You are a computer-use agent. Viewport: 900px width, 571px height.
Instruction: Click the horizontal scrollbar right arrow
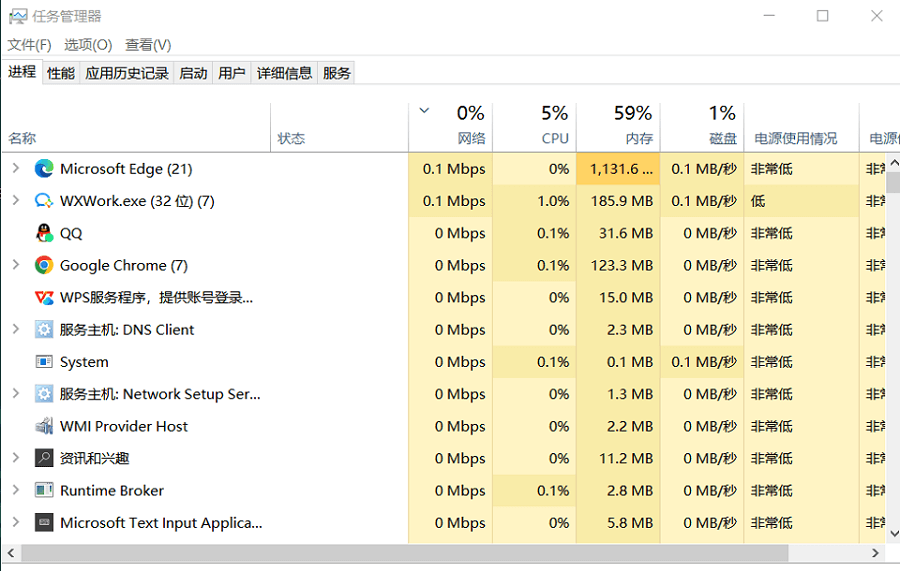coord(875,553)
